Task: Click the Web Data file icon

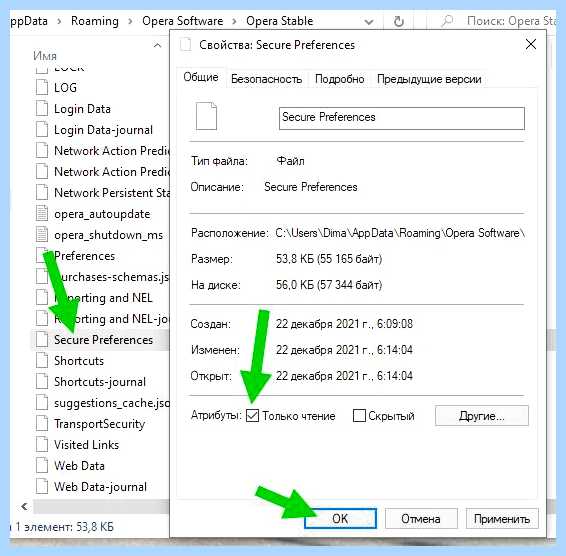Action: (42, 465)
